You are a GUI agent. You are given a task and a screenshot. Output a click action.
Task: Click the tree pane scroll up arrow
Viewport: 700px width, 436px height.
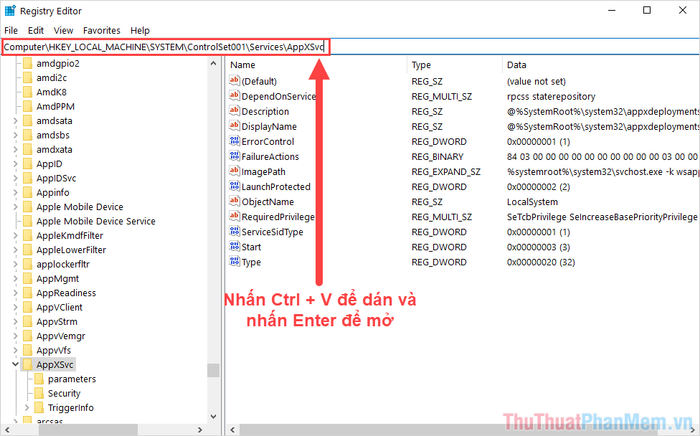[x=213, y=63]
